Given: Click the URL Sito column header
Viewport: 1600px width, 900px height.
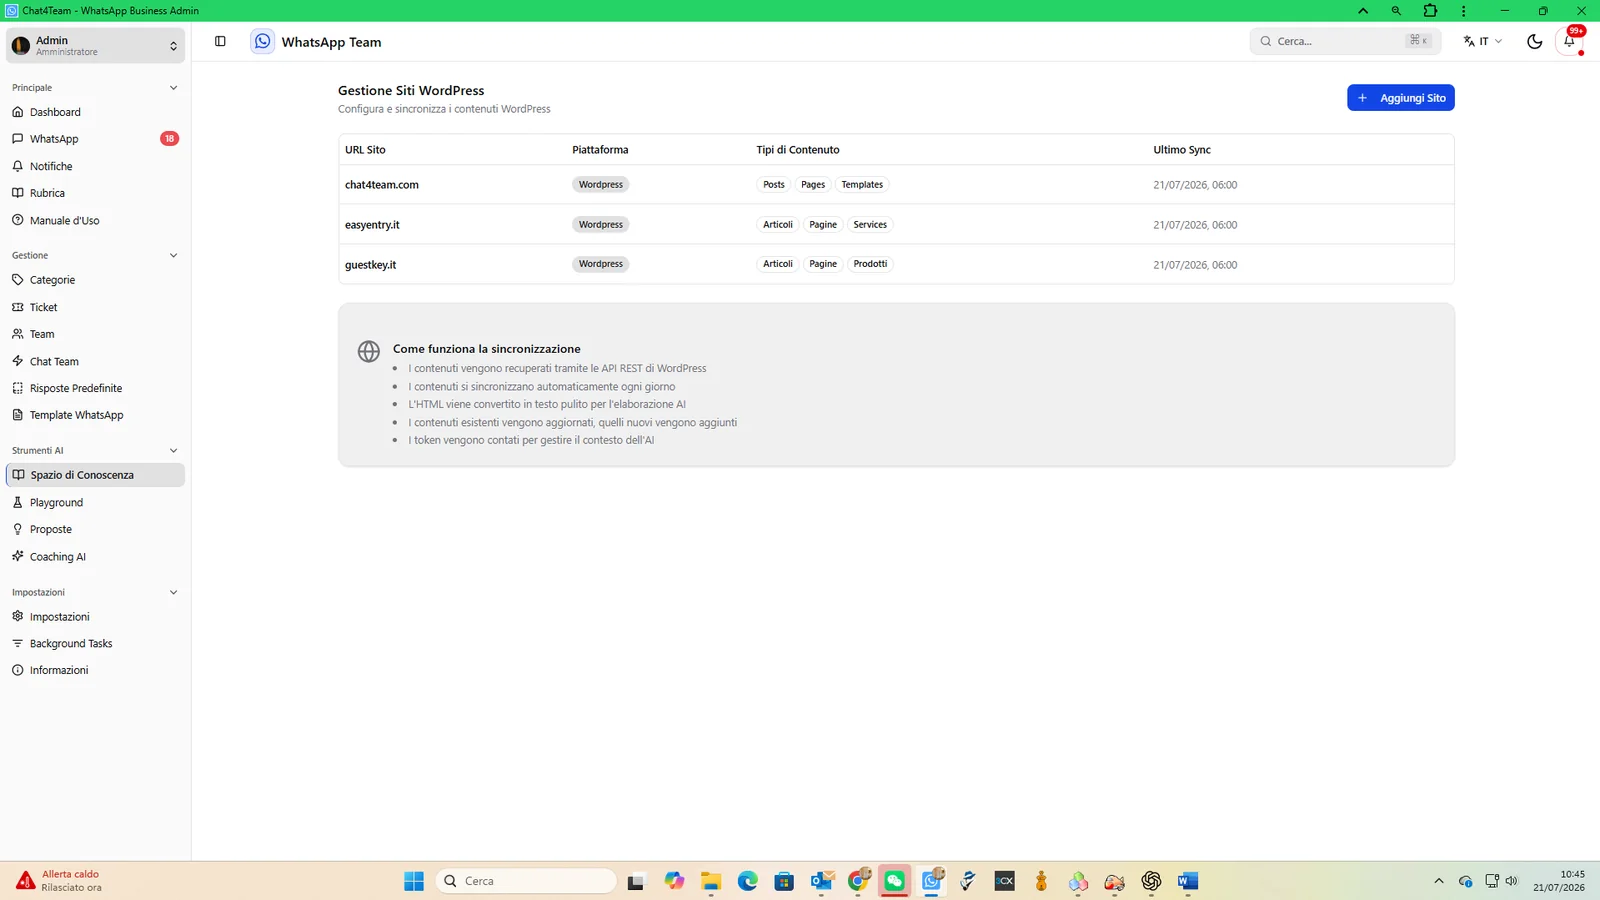Looking at the screenshot, I should coord(365,150).
